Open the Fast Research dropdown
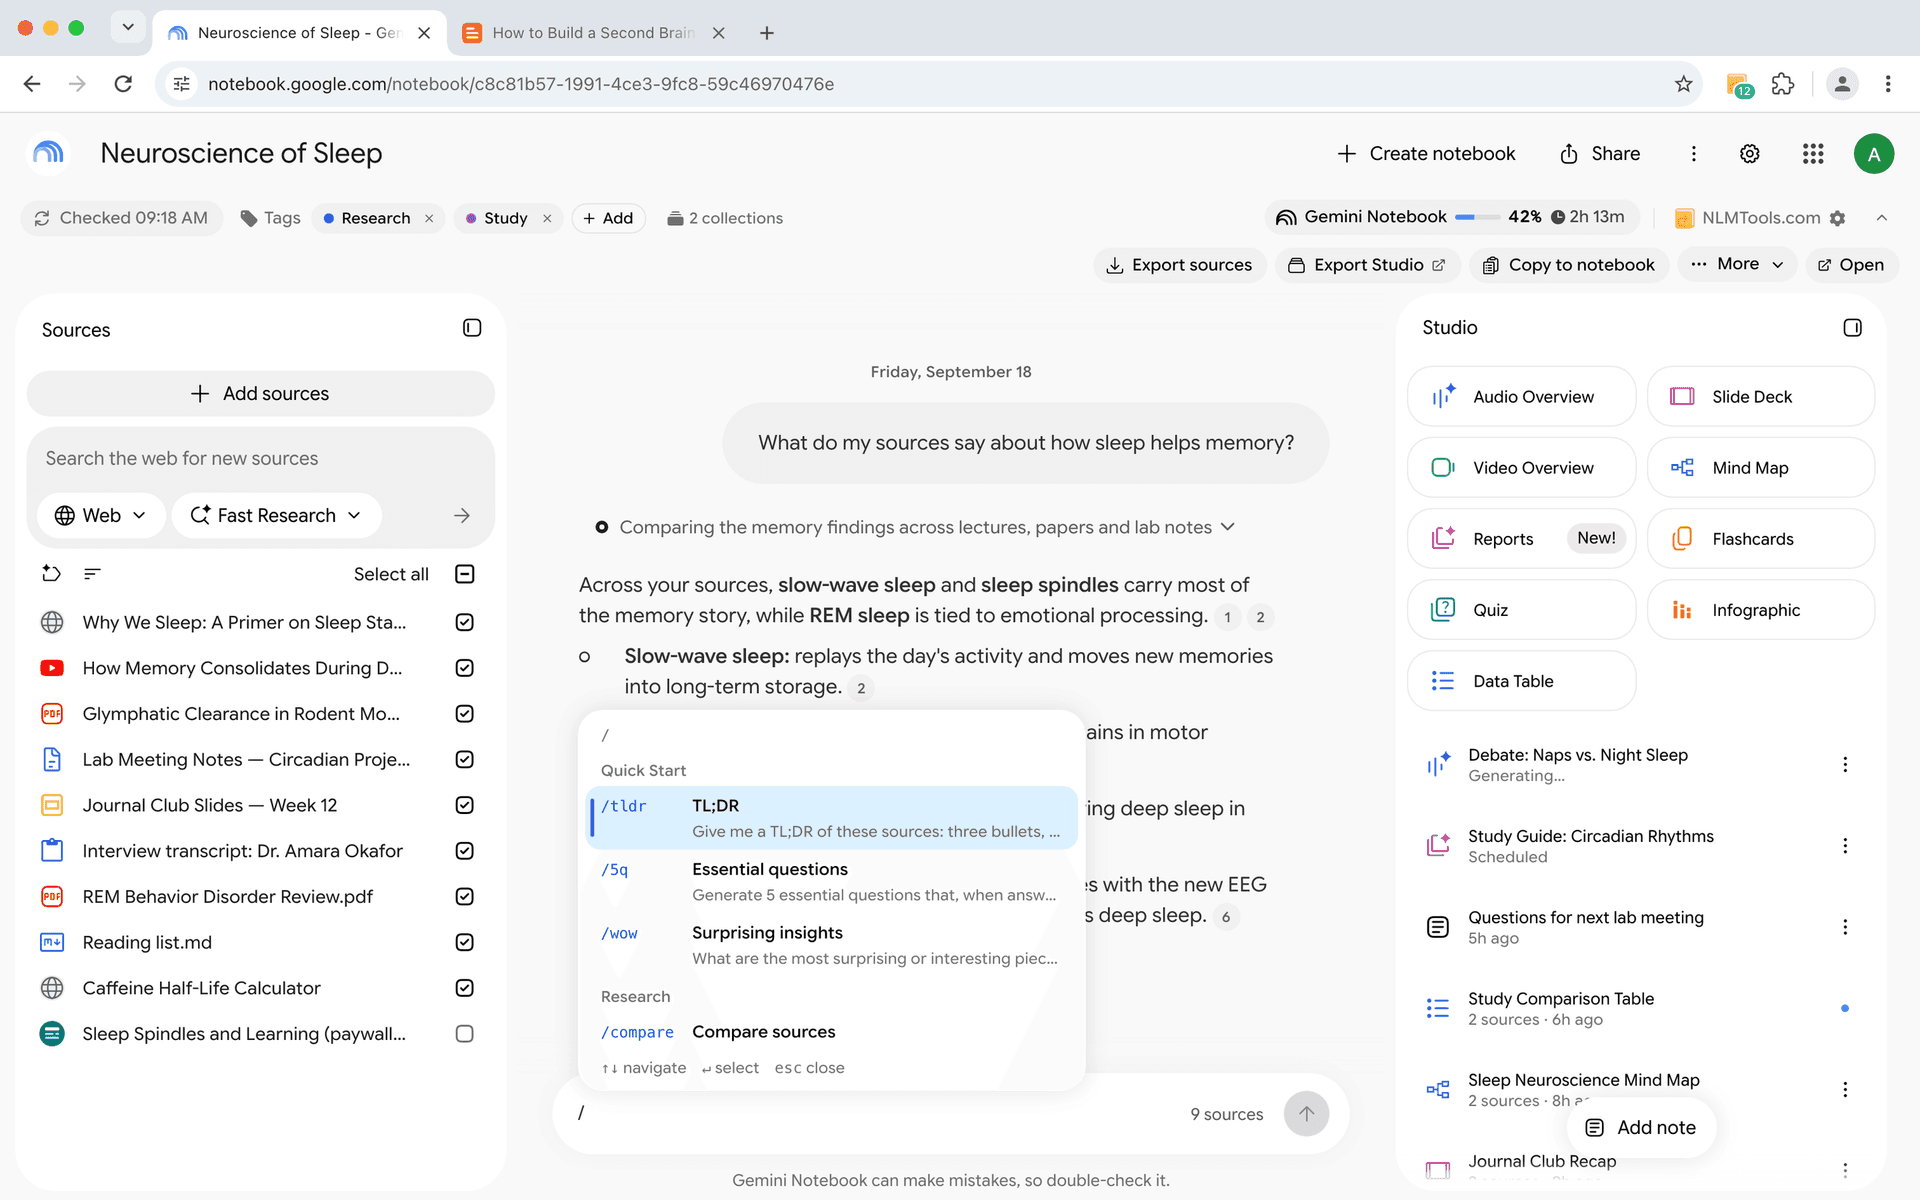 (276, 515)
